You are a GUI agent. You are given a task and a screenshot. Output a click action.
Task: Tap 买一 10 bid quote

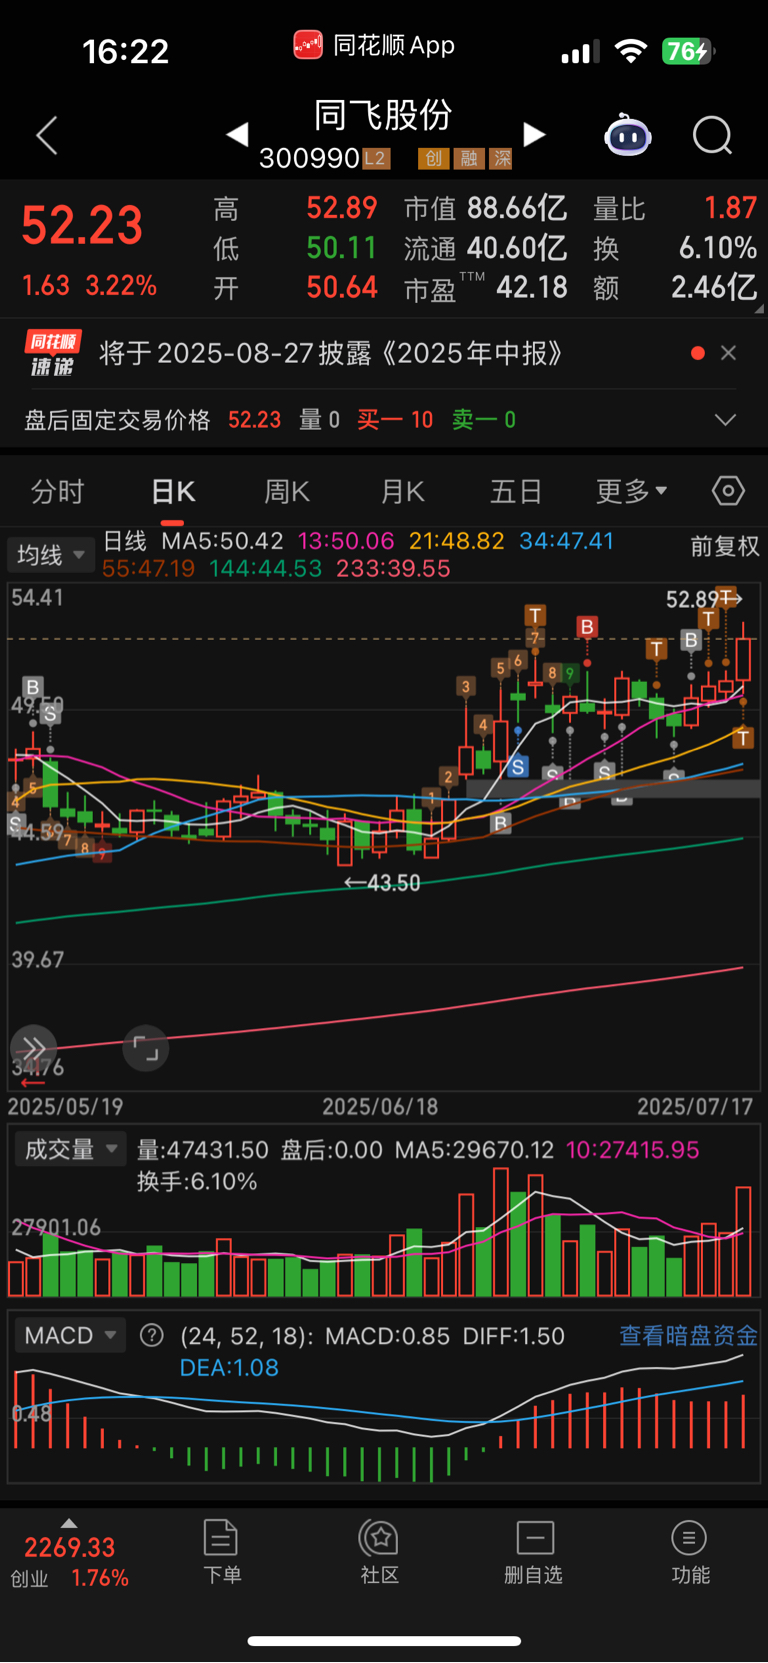(395, 420)
